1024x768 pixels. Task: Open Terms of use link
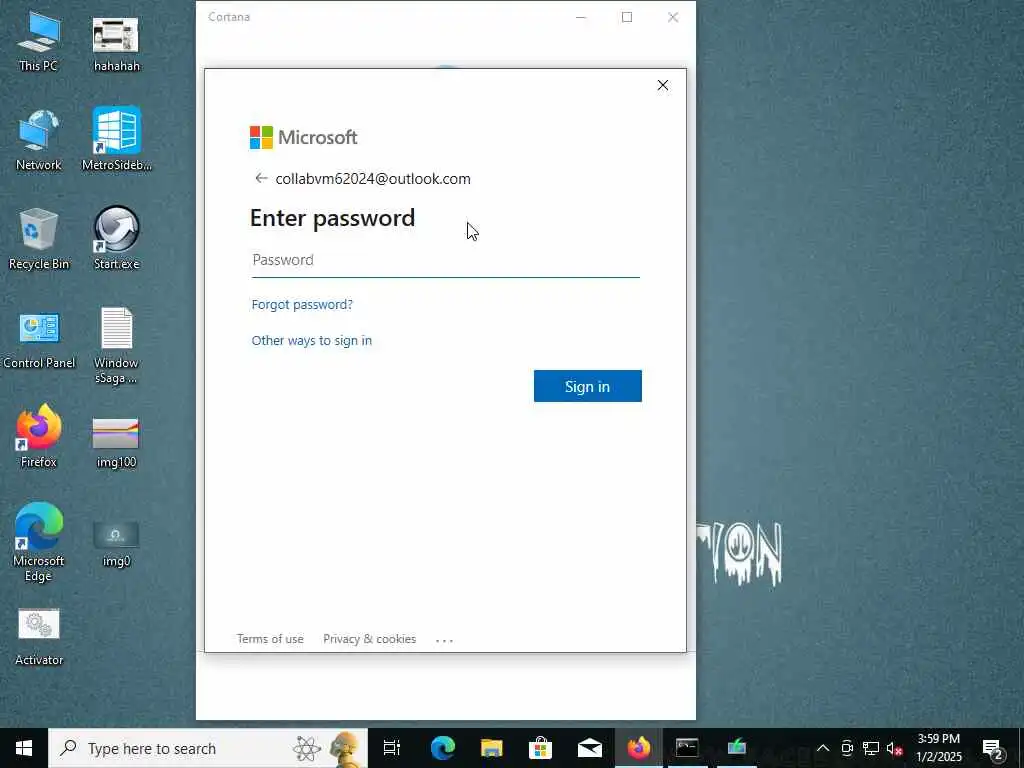270,639
